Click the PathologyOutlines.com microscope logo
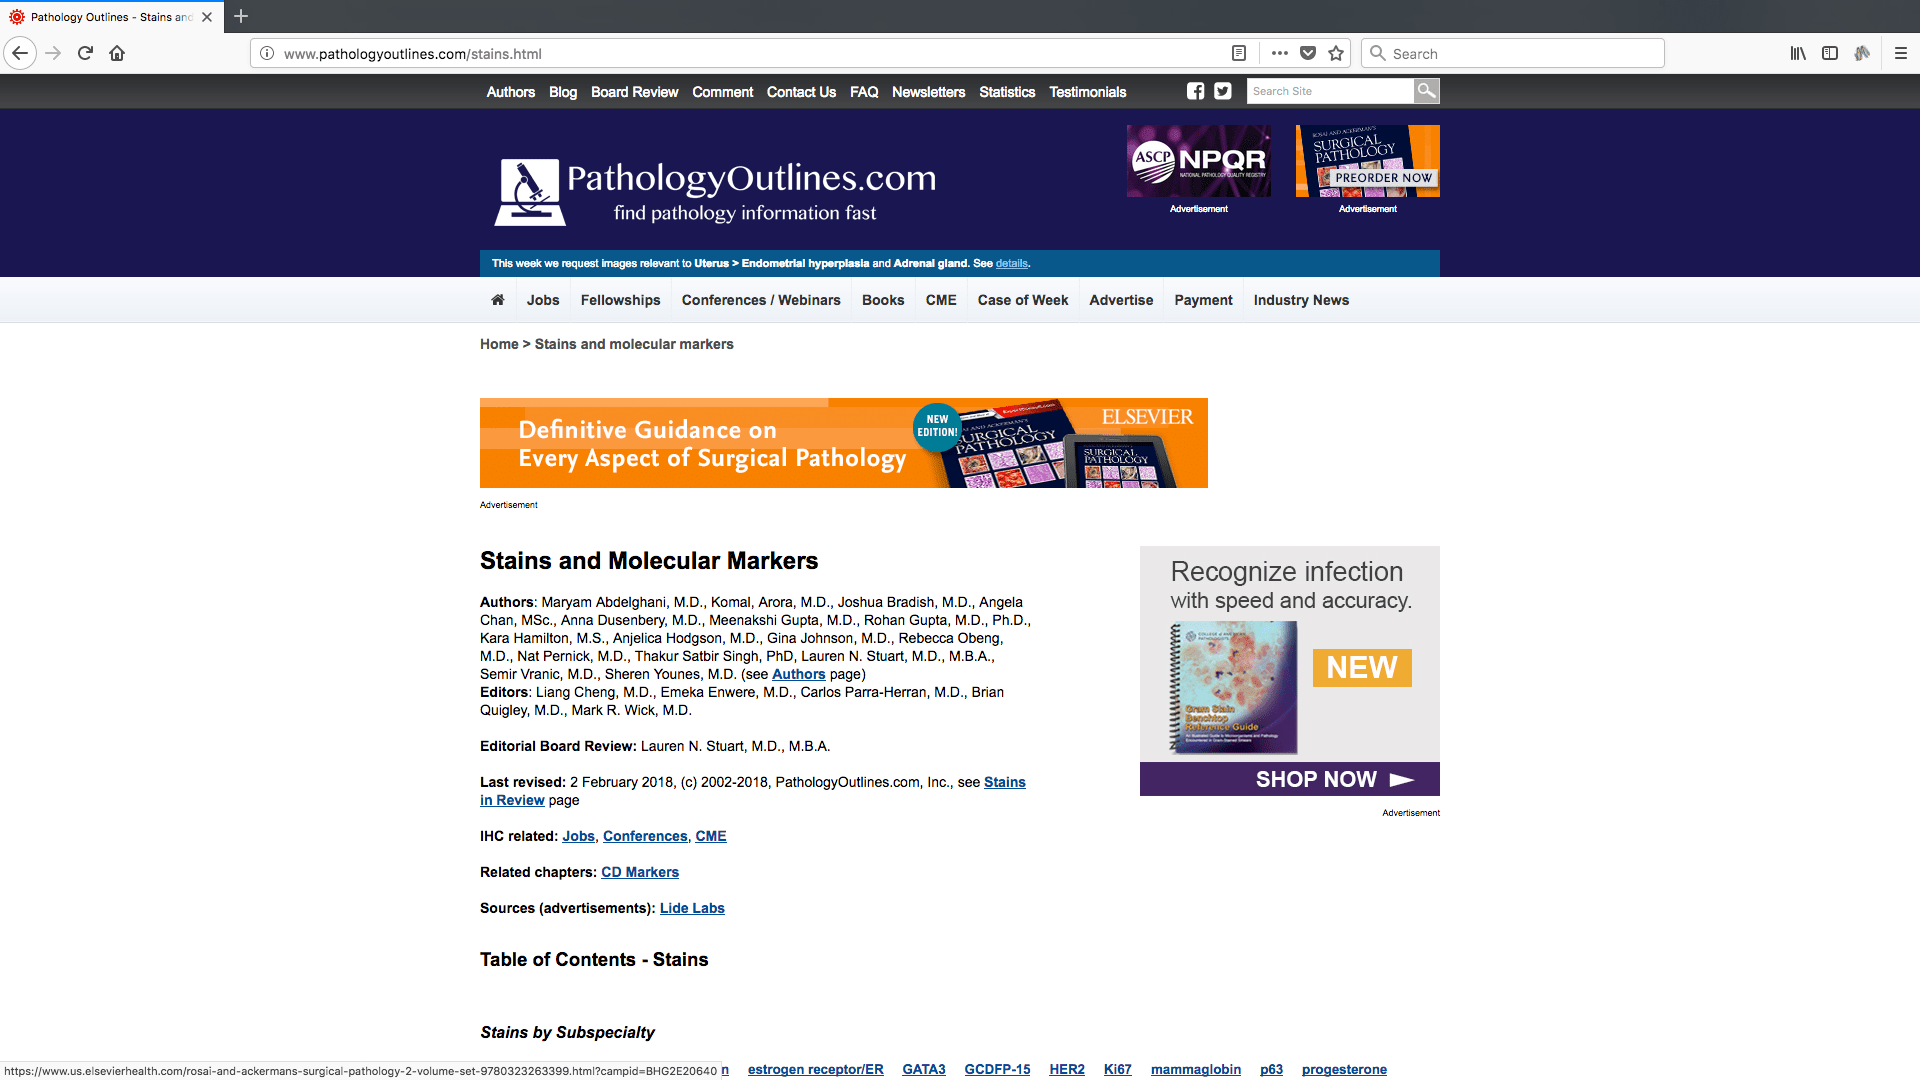 tap(529, 191)
